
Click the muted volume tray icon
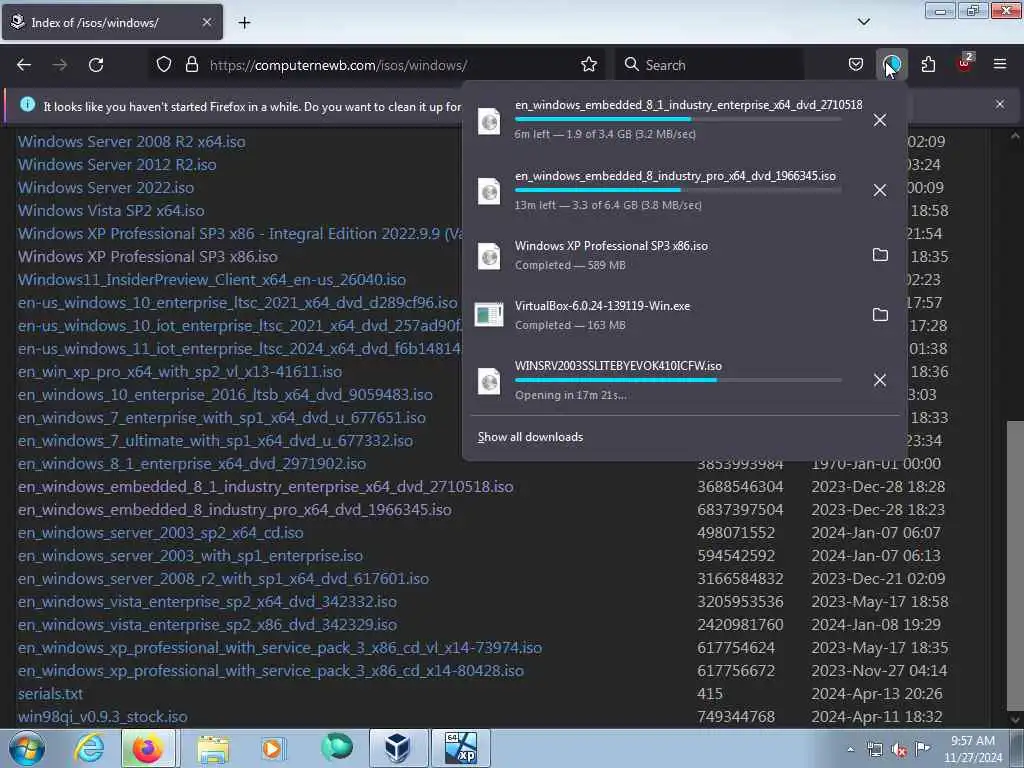click(899, 750)
